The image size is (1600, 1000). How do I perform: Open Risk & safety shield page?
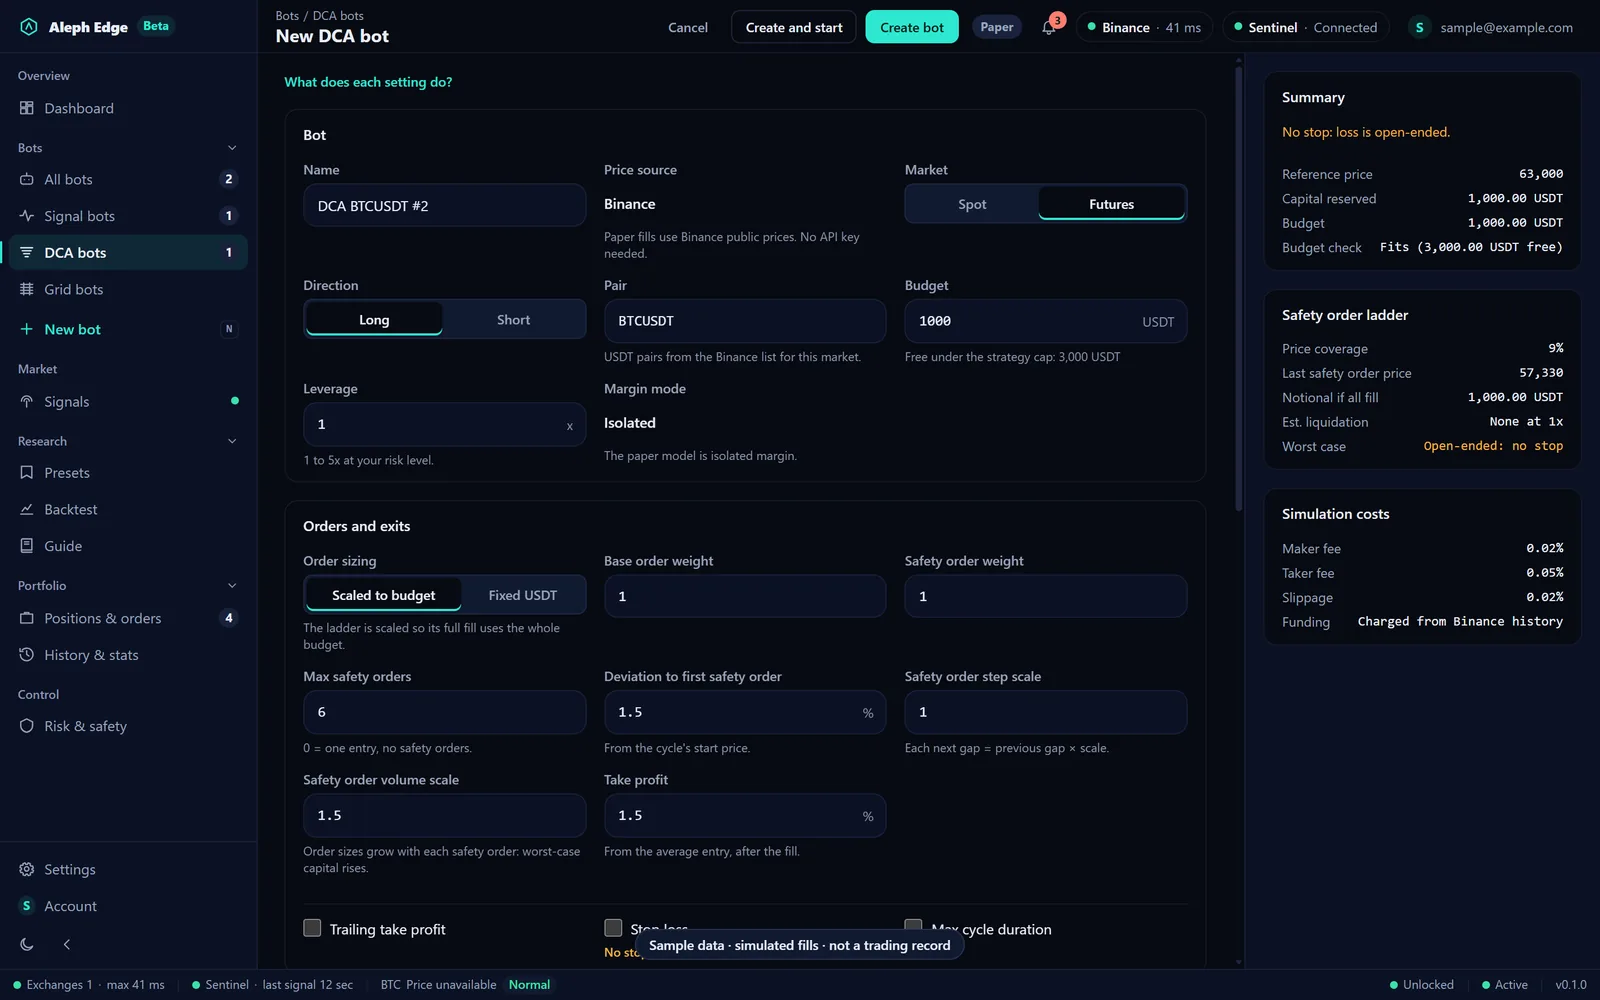(x=128, y=727)
